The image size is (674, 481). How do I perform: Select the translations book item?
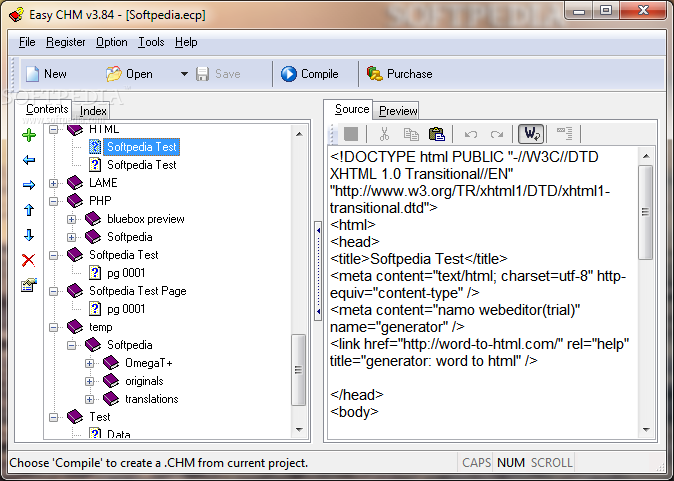click(x=151, y=399)
